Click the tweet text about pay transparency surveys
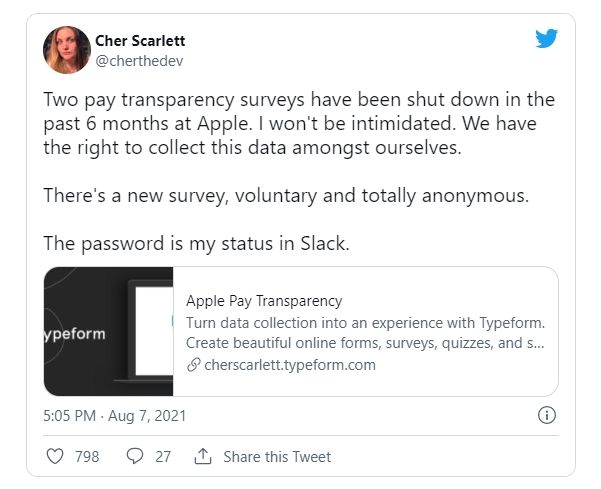This screenshot has width=601, height=489. point(299,125)
